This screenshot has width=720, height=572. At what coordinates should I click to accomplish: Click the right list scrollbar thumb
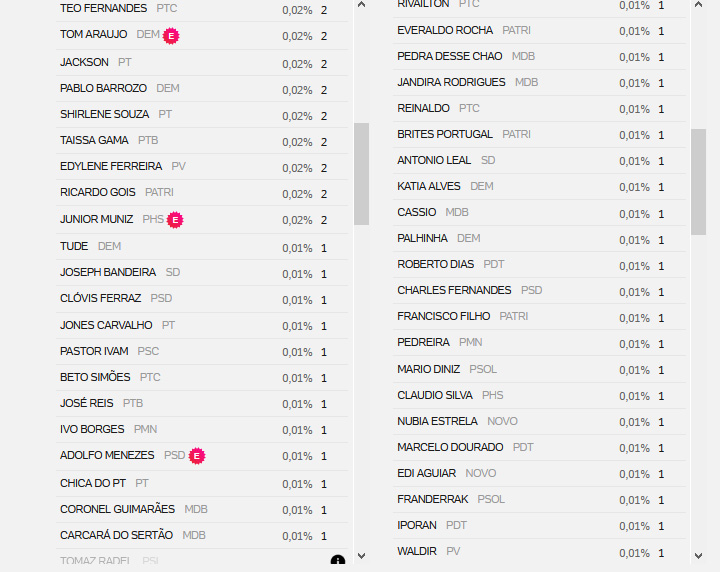[x=698, y=182]
